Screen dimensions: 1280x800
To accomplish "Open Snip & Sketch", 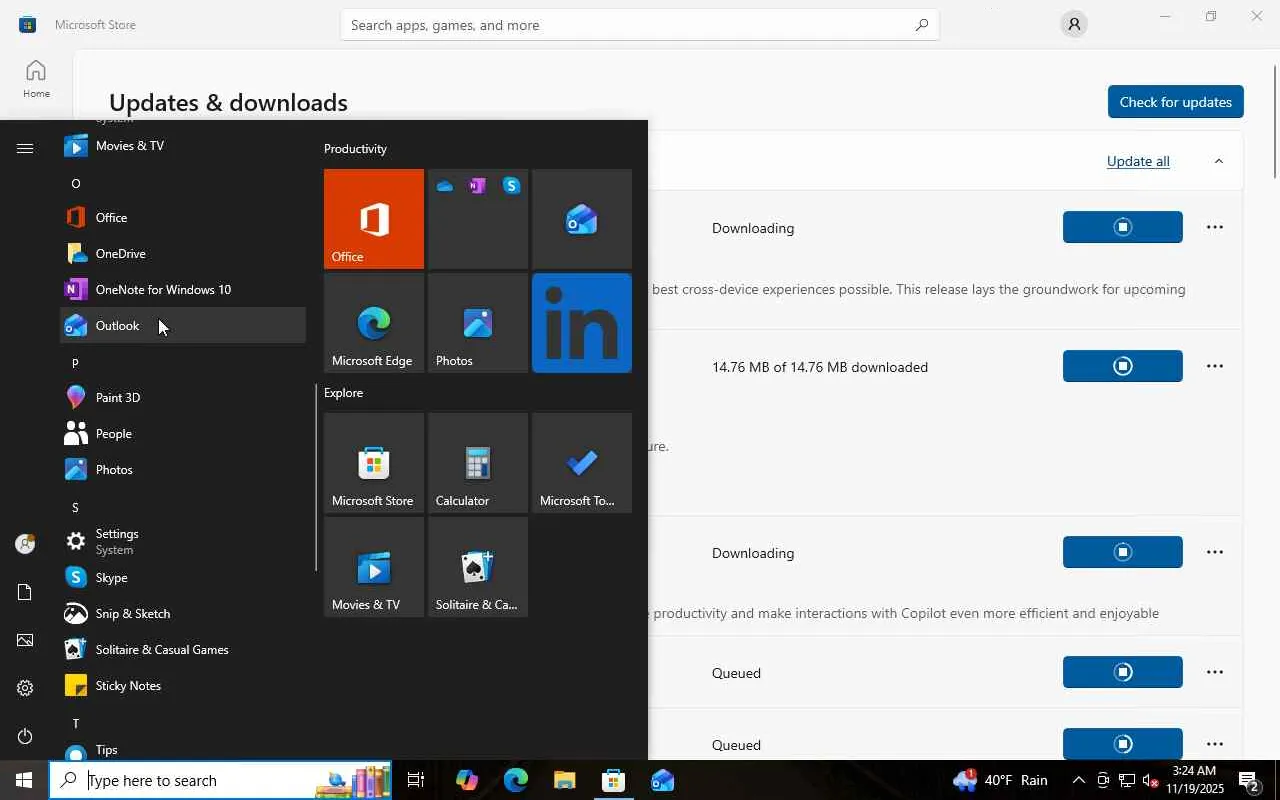I will [183, 613].
